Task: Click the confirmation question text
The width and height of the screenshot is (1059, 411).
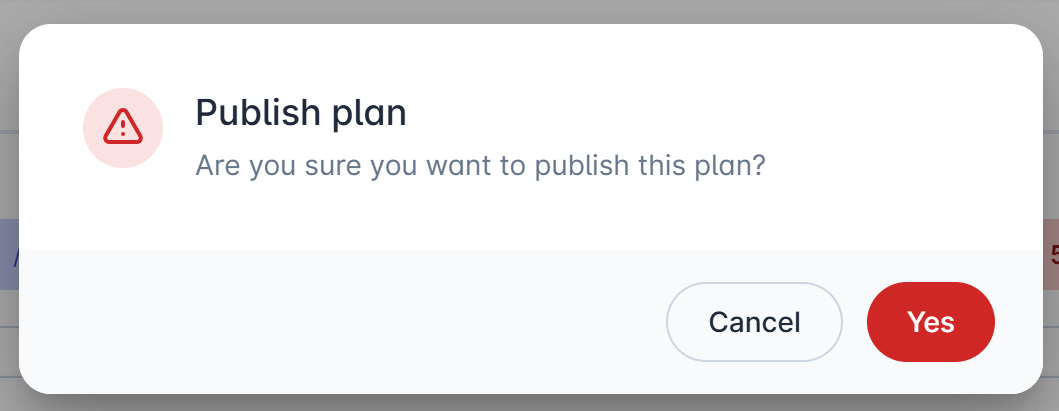Action: tap(480, 165)
